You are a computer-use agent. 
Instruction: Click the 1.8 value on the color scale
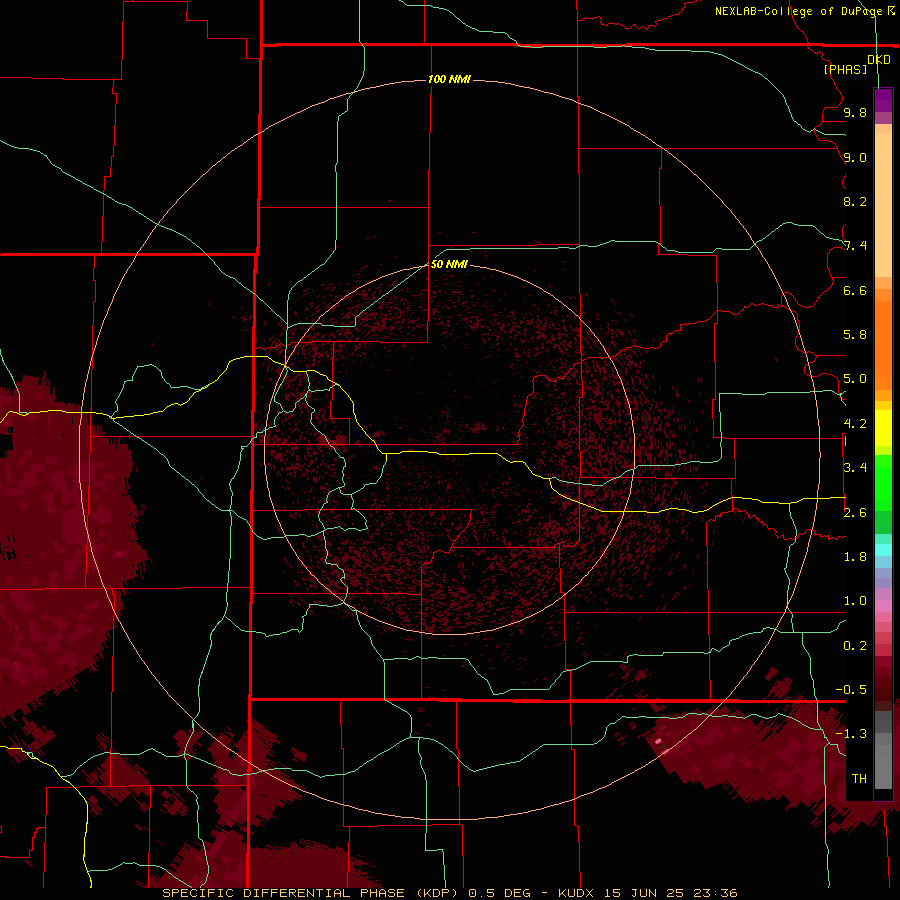pos(855,556)
